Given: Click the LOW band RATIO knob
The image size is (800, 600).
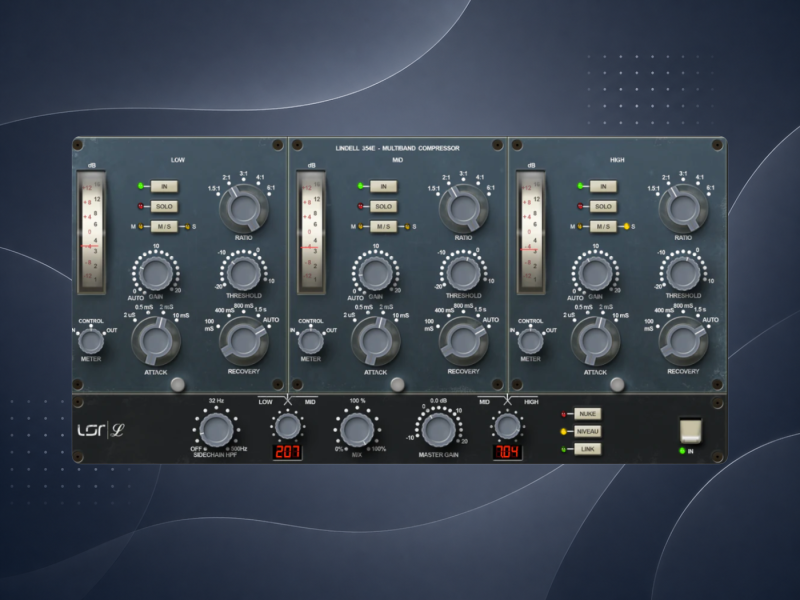Looking at the screenshot, I should point(244,209).
